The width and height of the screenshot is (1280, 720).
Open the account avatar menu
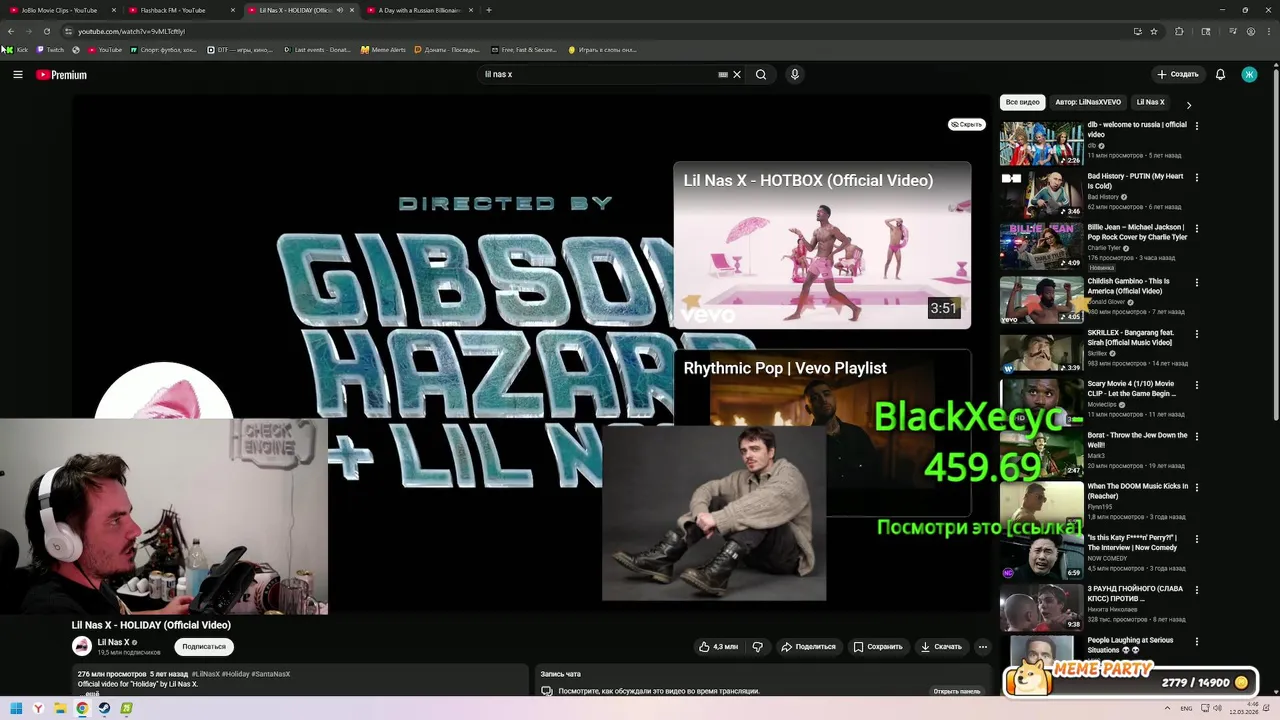(1249, 74)
